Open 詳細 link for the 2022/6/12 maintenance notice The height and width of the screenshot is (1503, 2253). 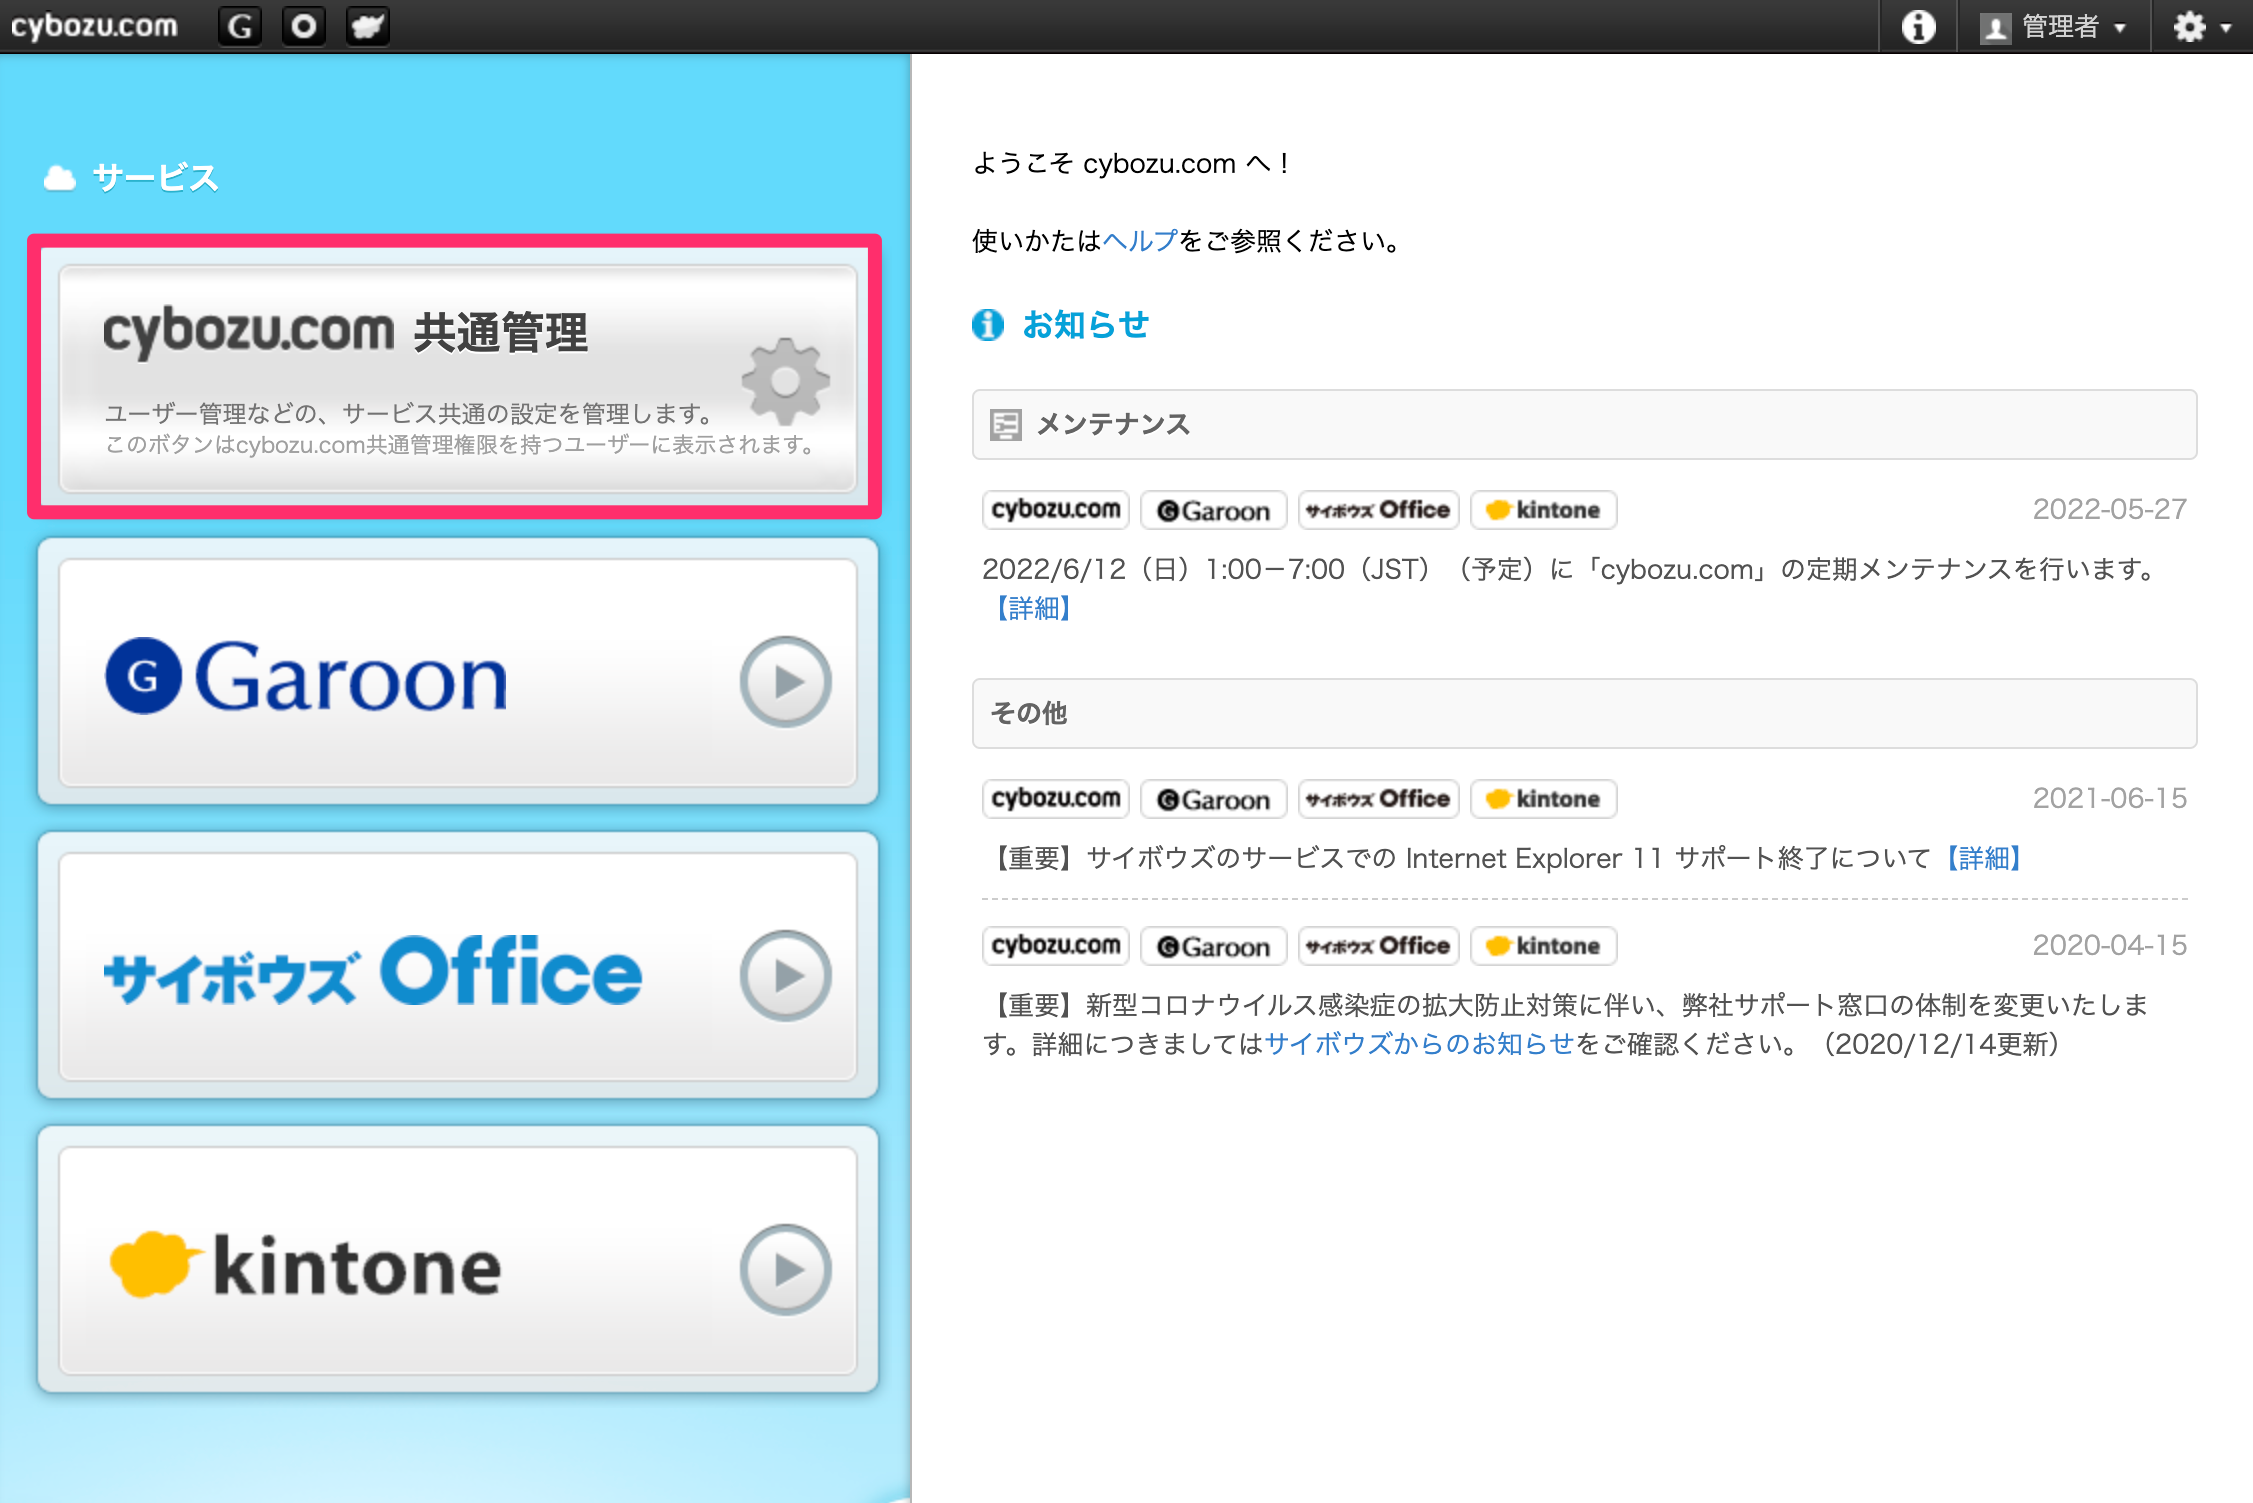[1033, 608]
